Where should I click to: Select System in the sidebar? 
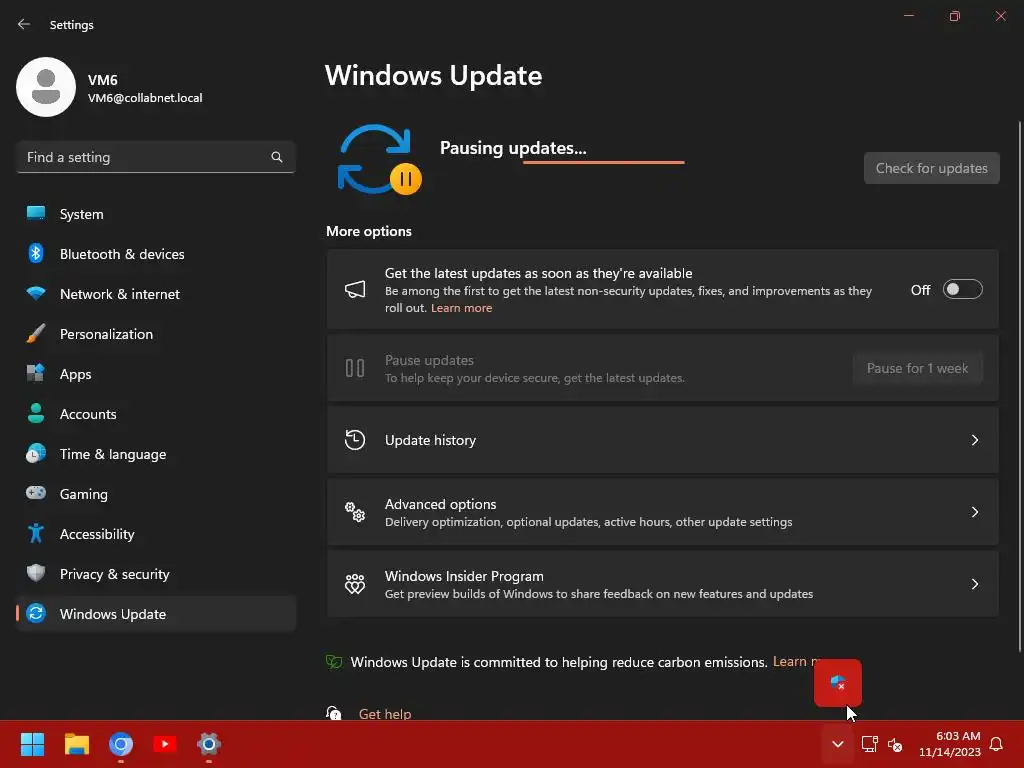click(x=156, y=214)
